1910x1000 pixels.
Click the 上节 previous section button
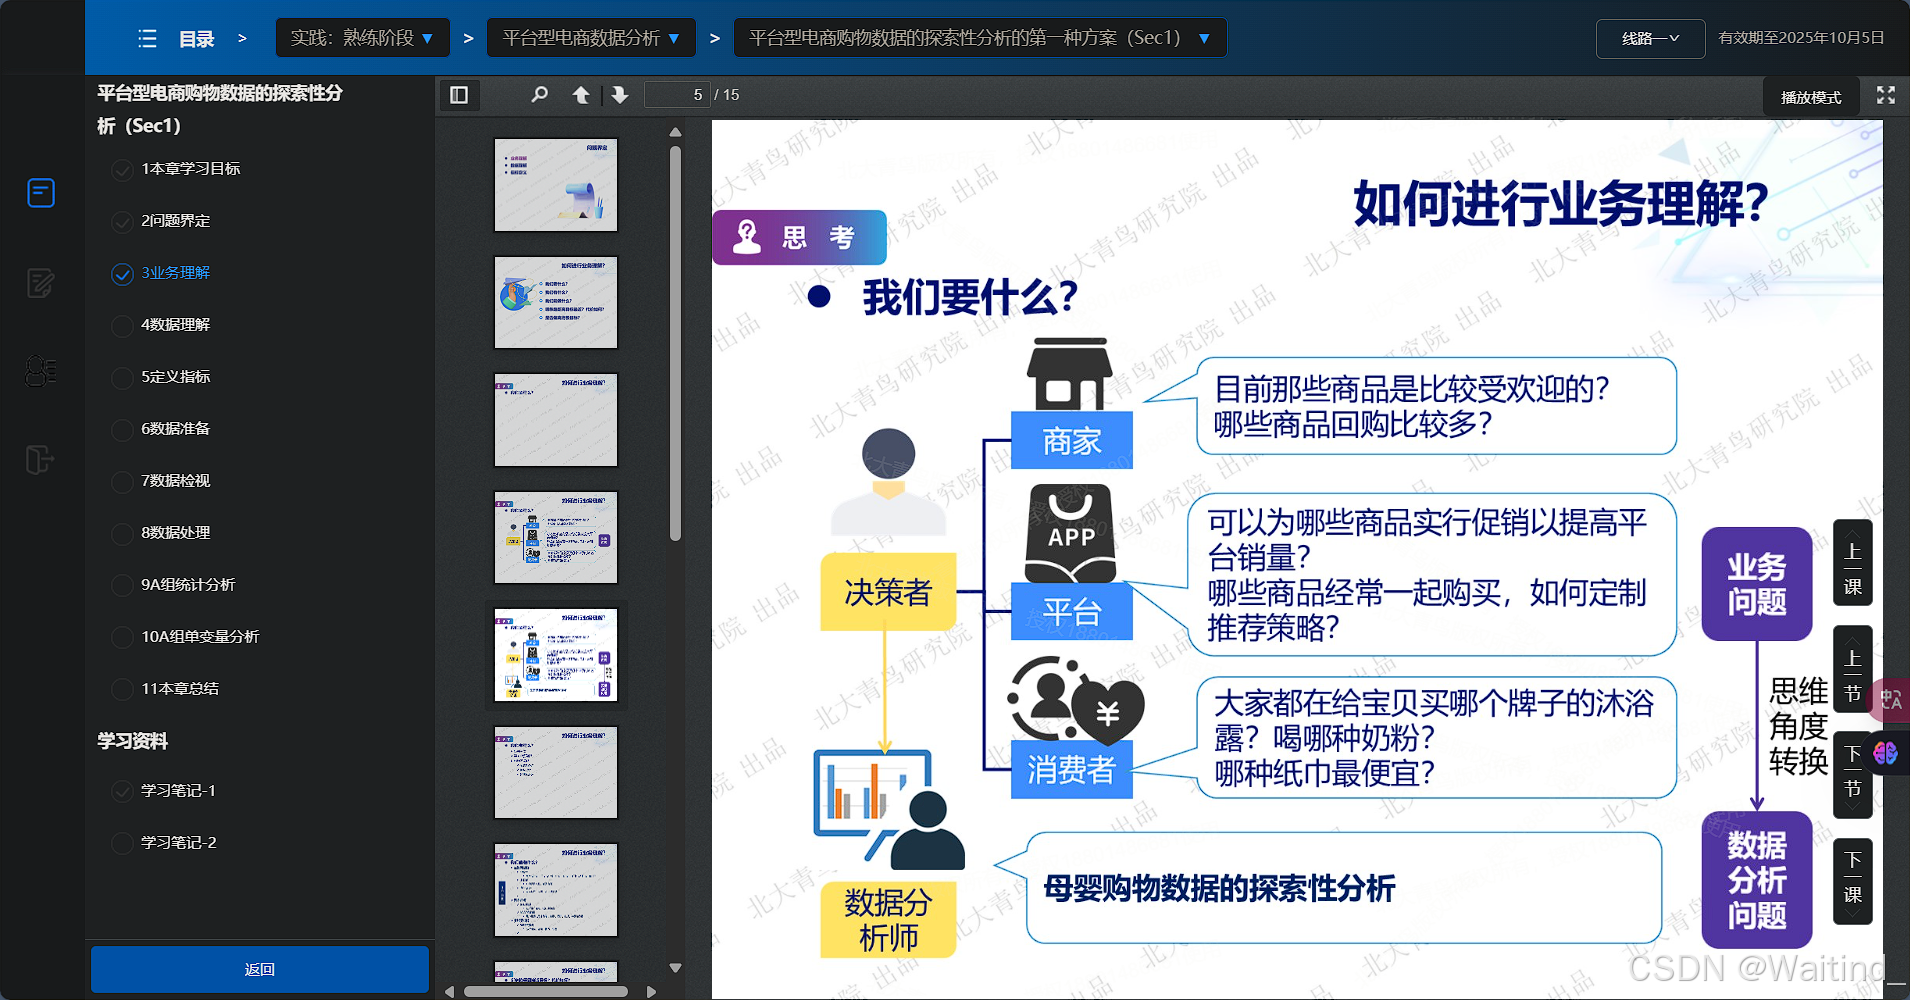(x=1853, y=670)
